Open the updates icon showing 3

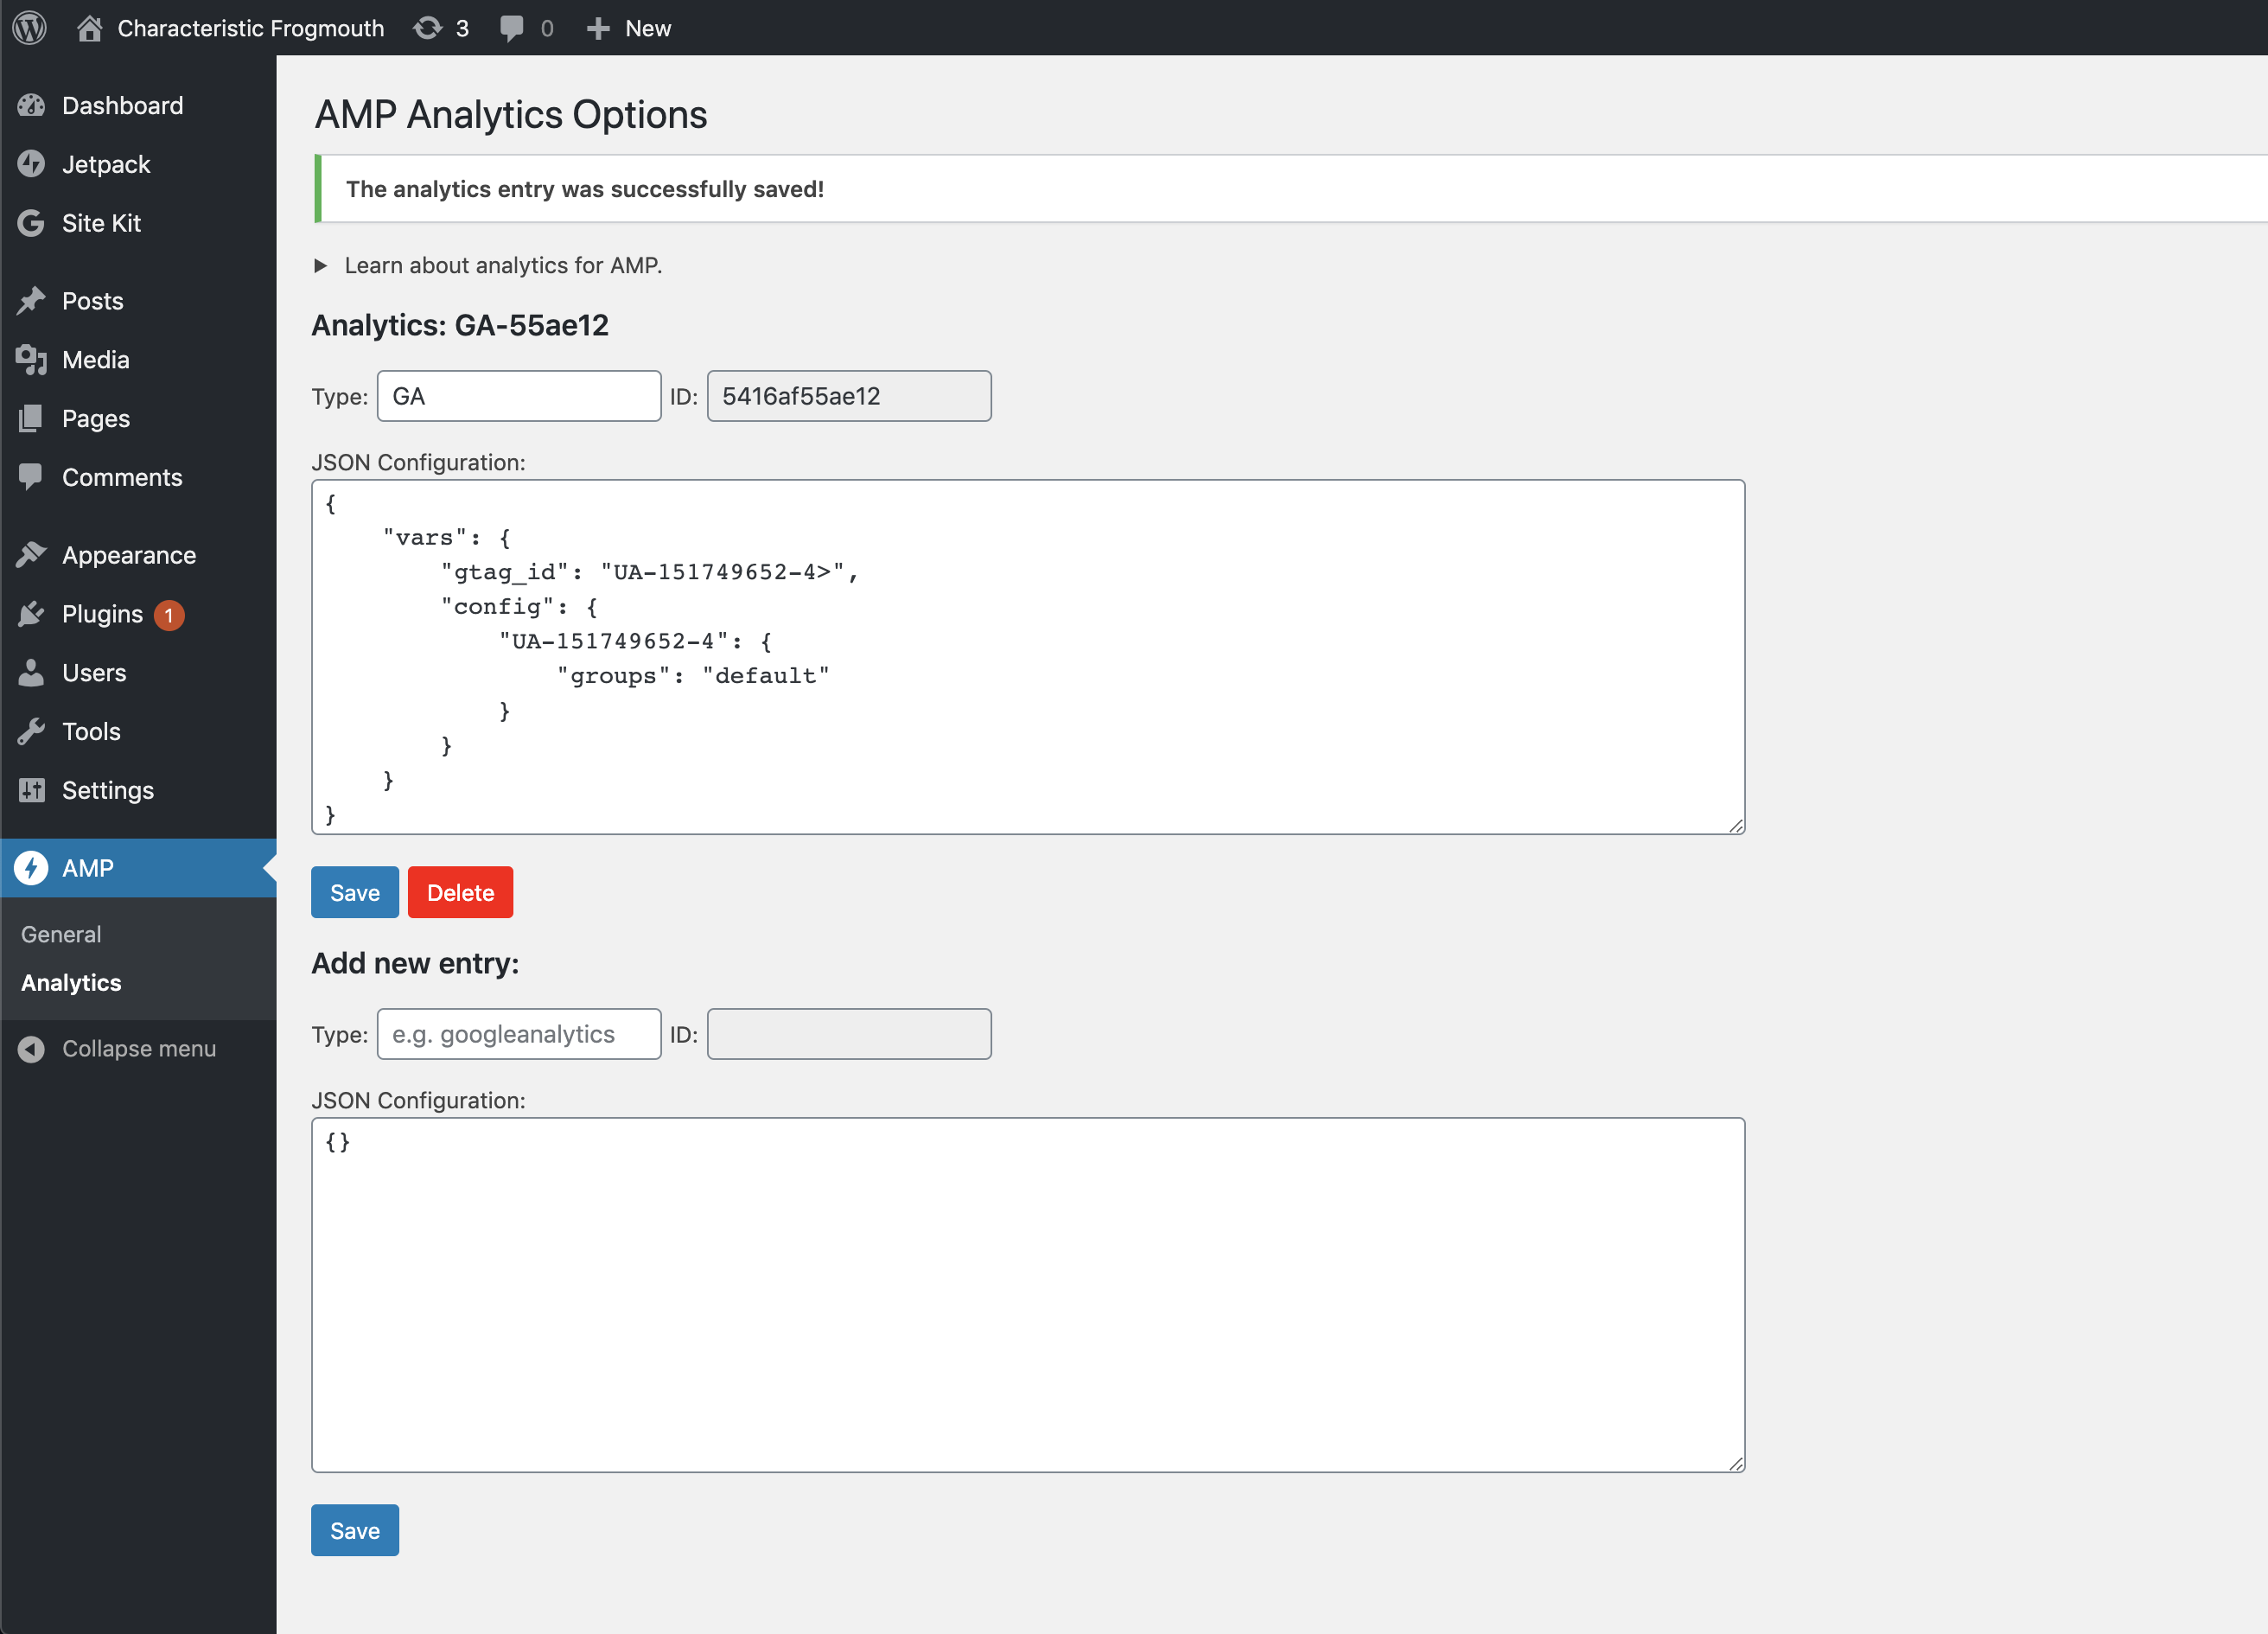(428, 27)
